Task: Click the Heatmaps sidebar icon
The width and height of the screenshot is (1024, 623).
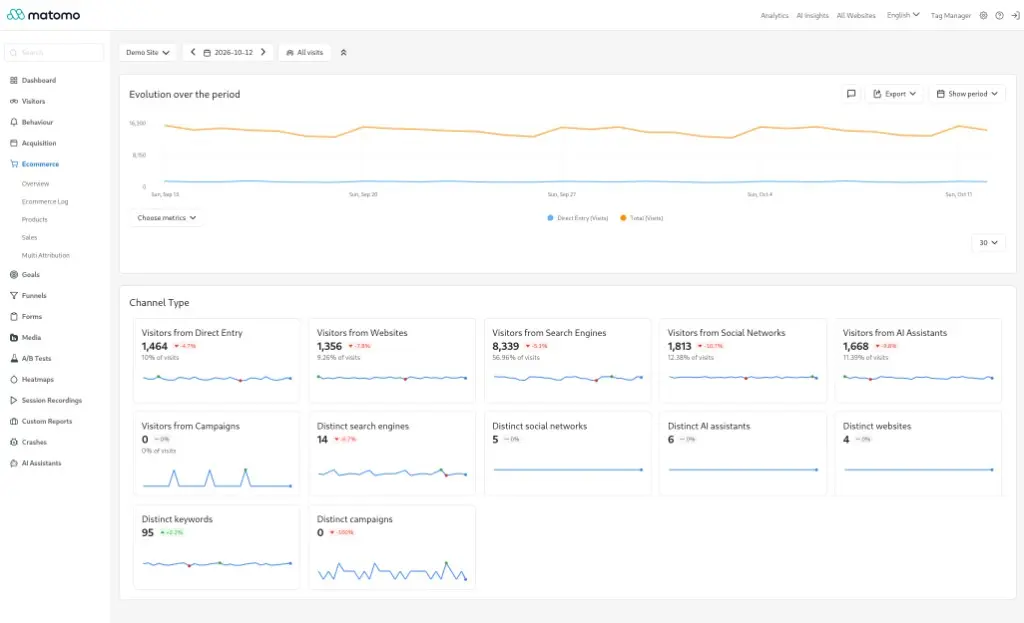Action: coord(14,379)
